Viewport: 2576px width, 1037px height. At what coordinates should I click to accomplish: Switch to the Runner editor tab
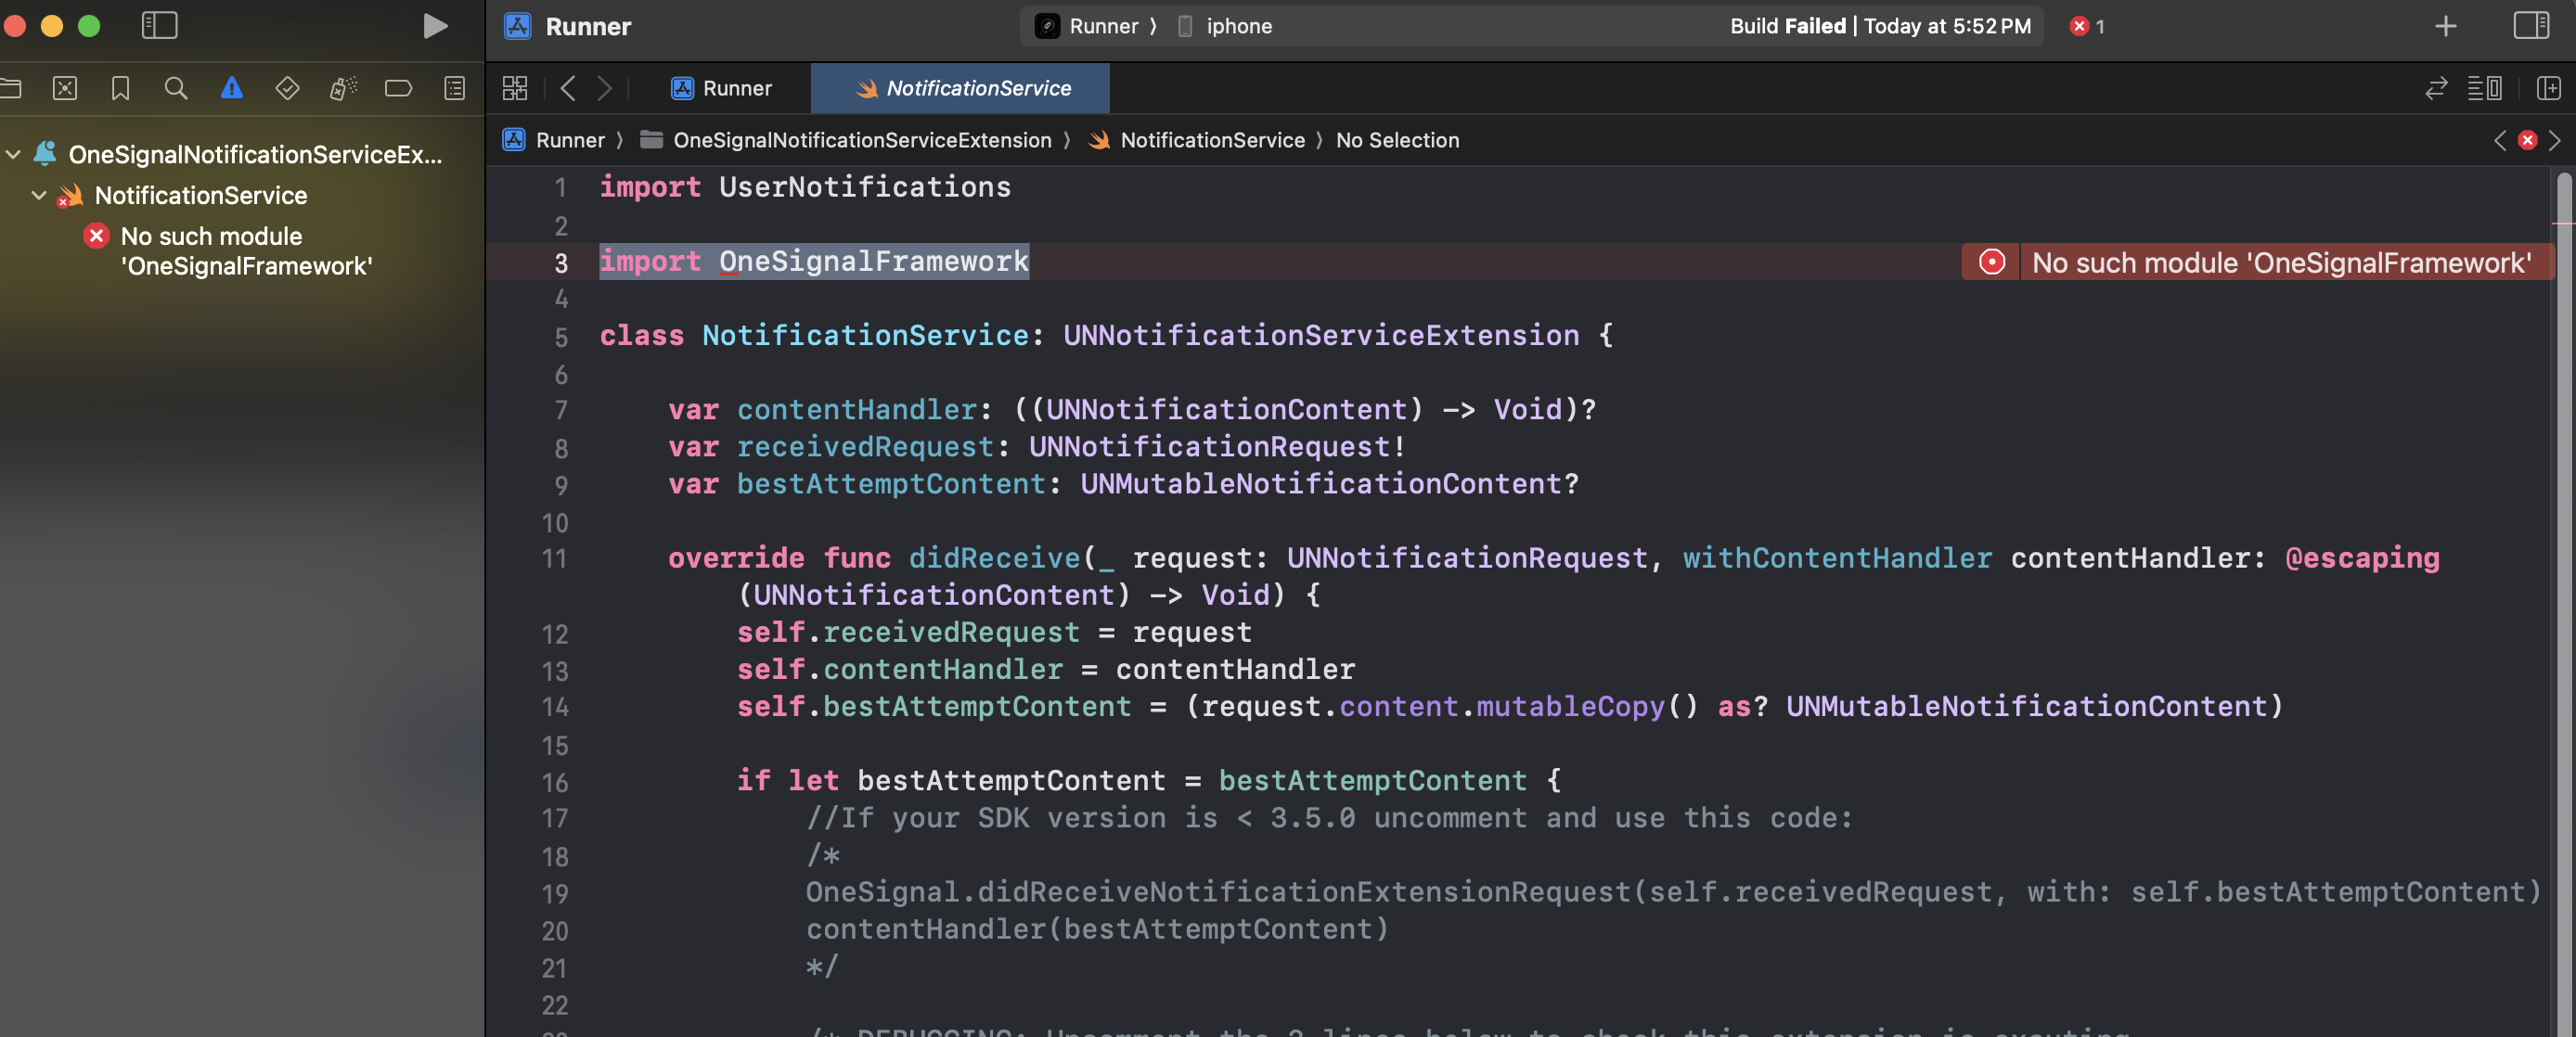(x=722, y=88)
